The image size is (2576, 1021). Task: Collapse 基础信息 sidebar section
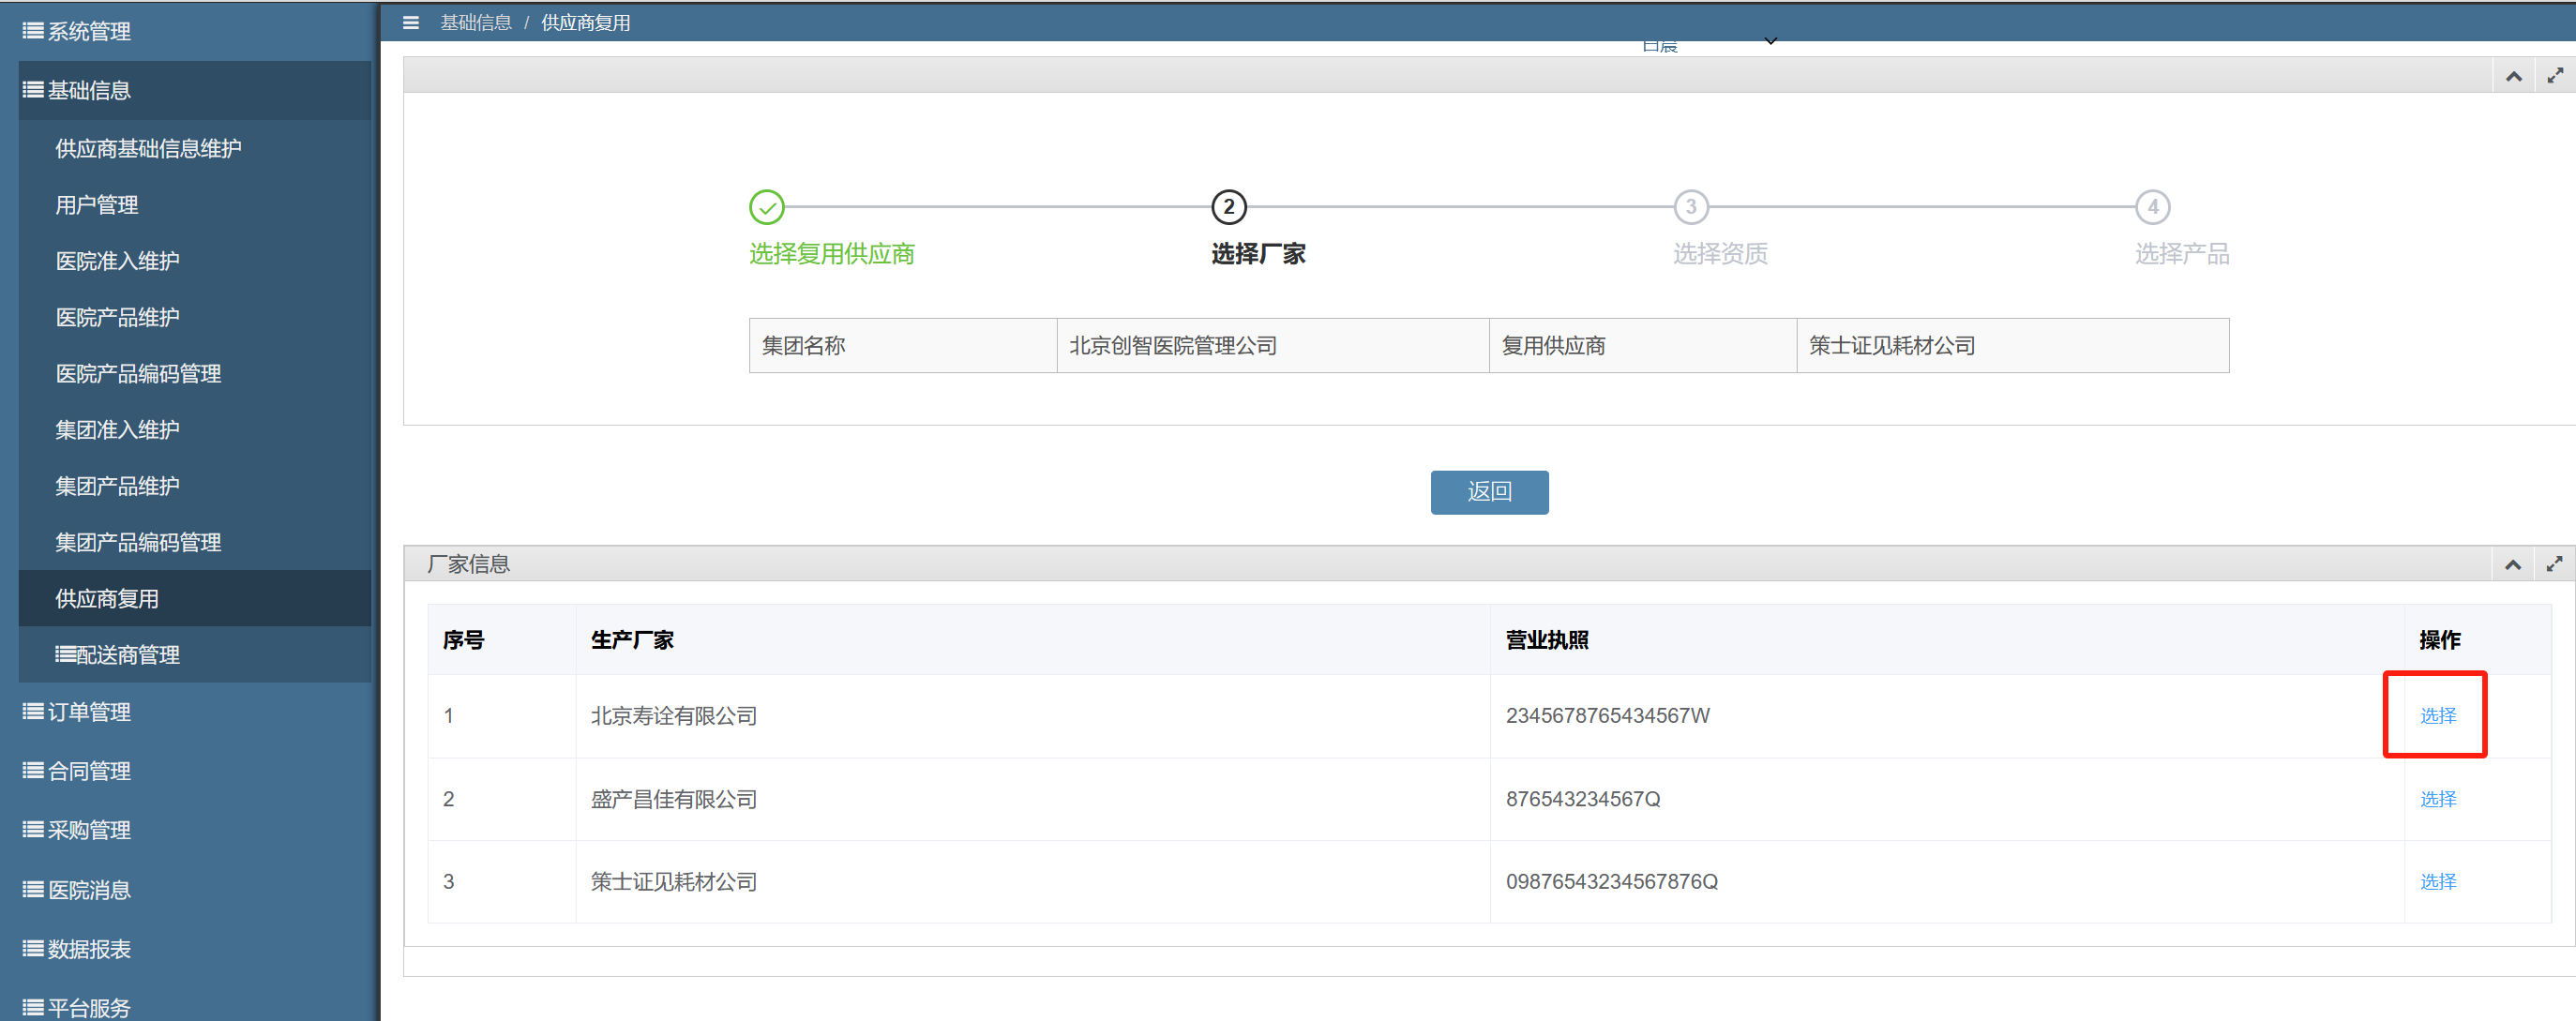(x=194, y=90)
